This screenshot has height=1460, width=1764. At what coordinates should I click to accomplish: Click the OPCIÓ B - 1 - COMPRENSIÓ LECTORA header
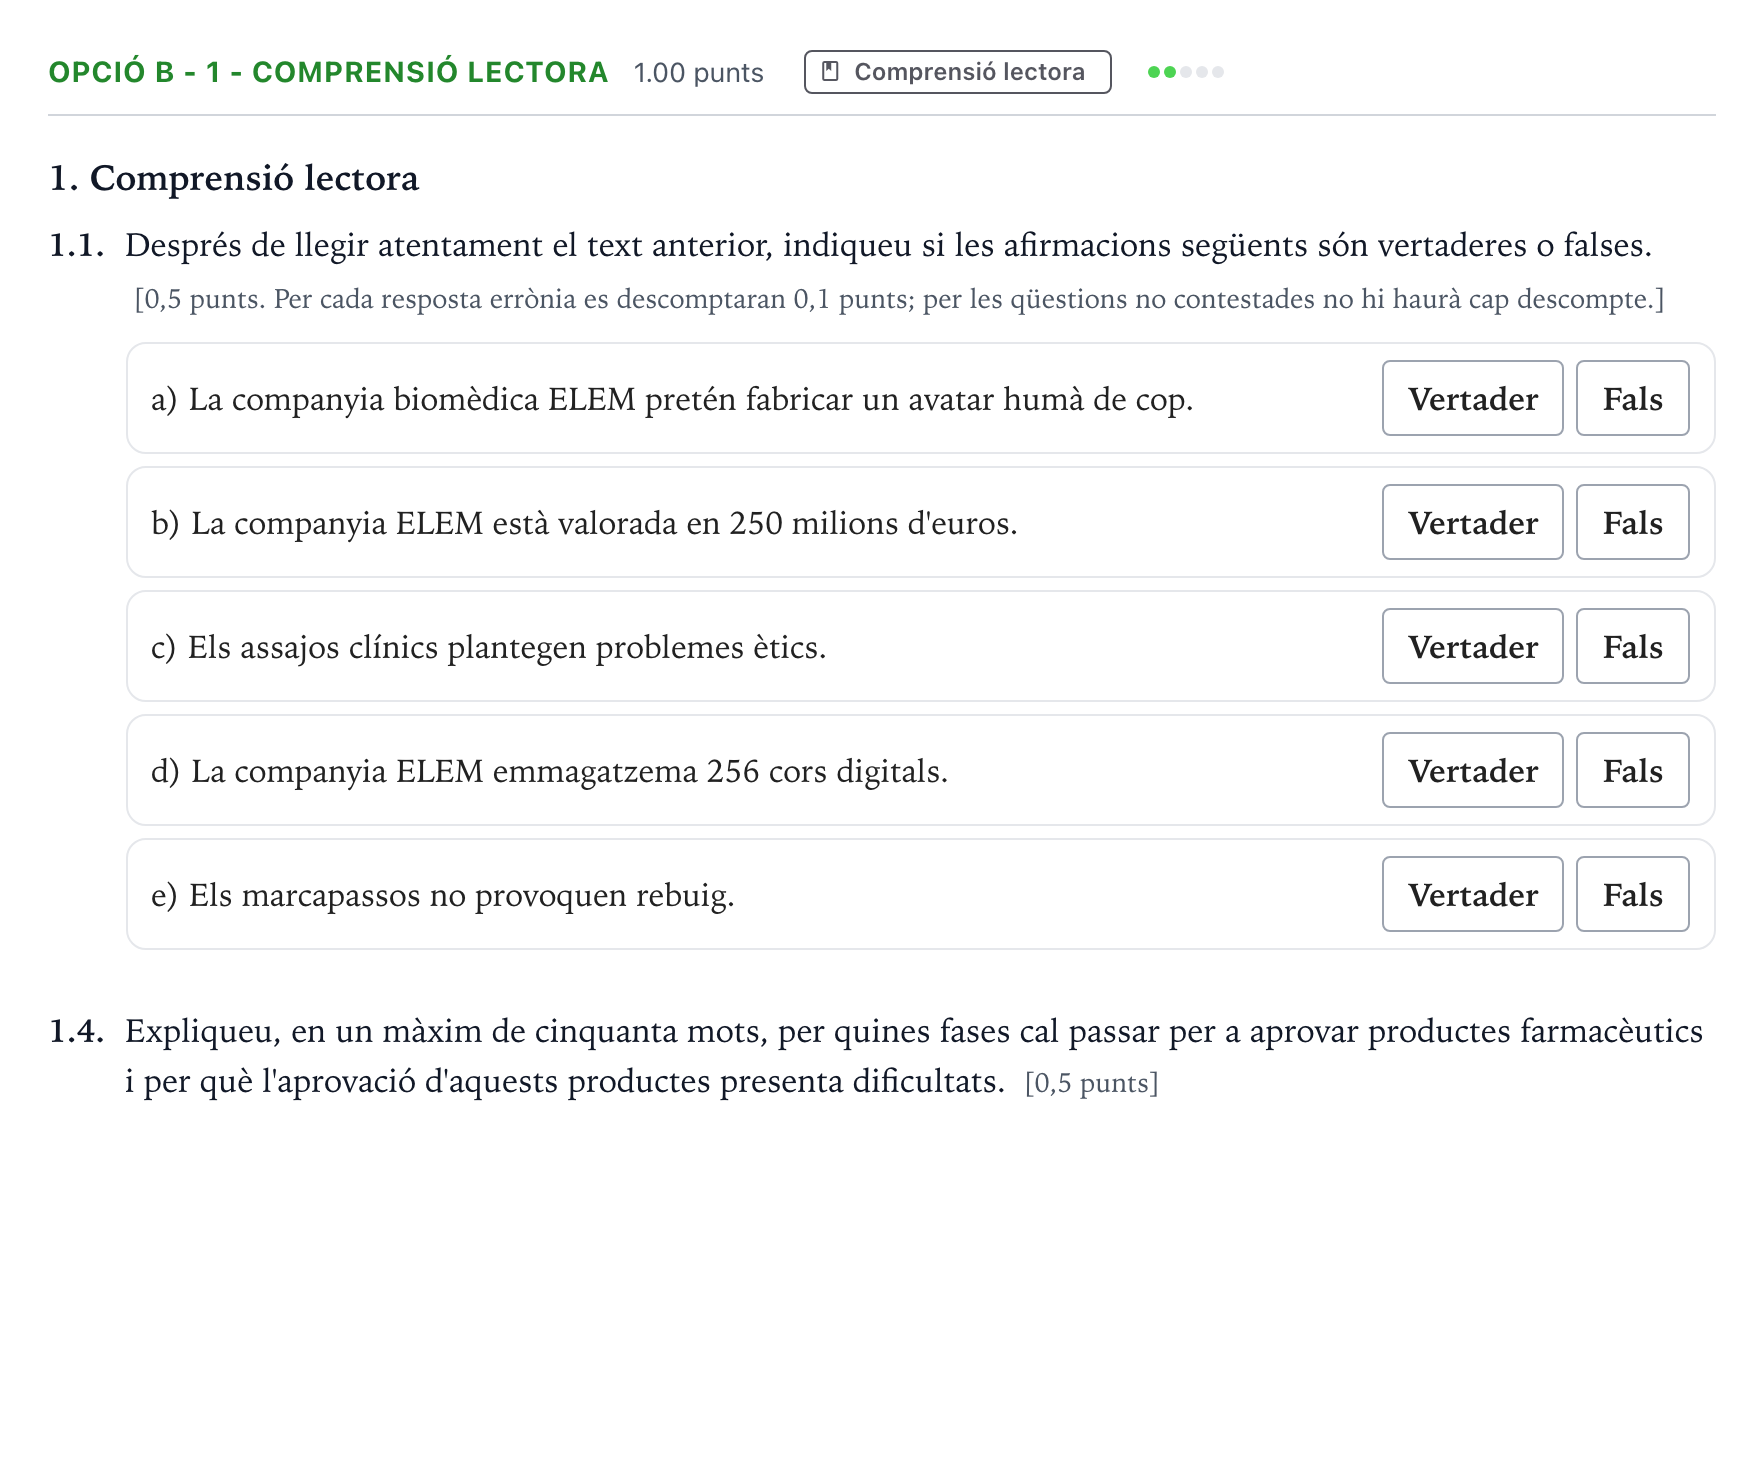pyautogui.click(x=328, y=72)
